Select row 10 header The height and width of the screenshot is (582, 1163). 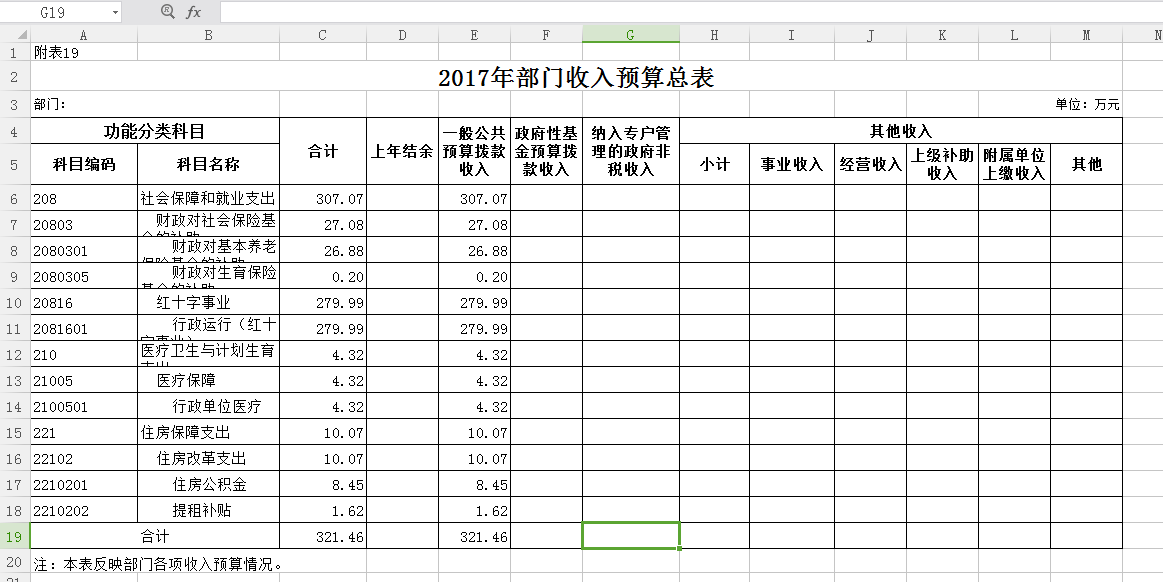(15, 302)
